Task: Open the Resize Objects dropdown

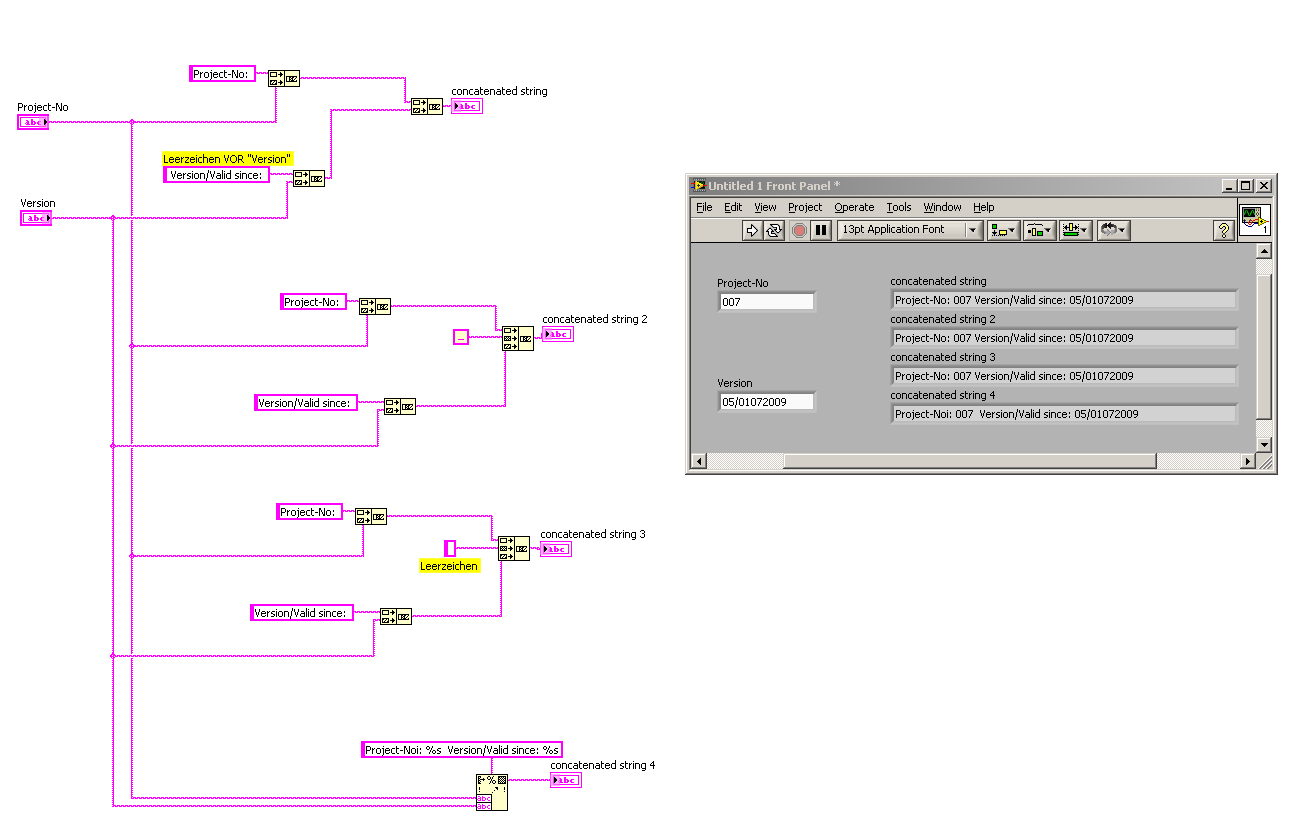Action: pos(1076,230)
